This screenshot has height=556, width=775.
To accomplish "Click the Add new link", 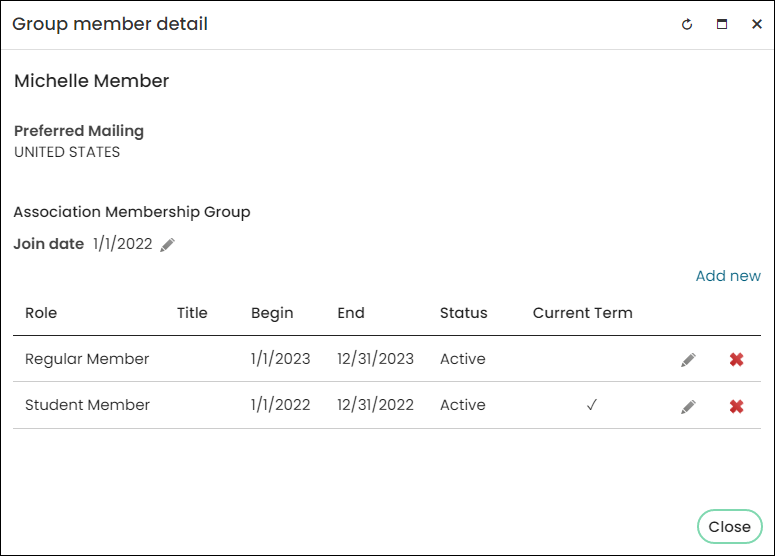I will tap(728, 276).
